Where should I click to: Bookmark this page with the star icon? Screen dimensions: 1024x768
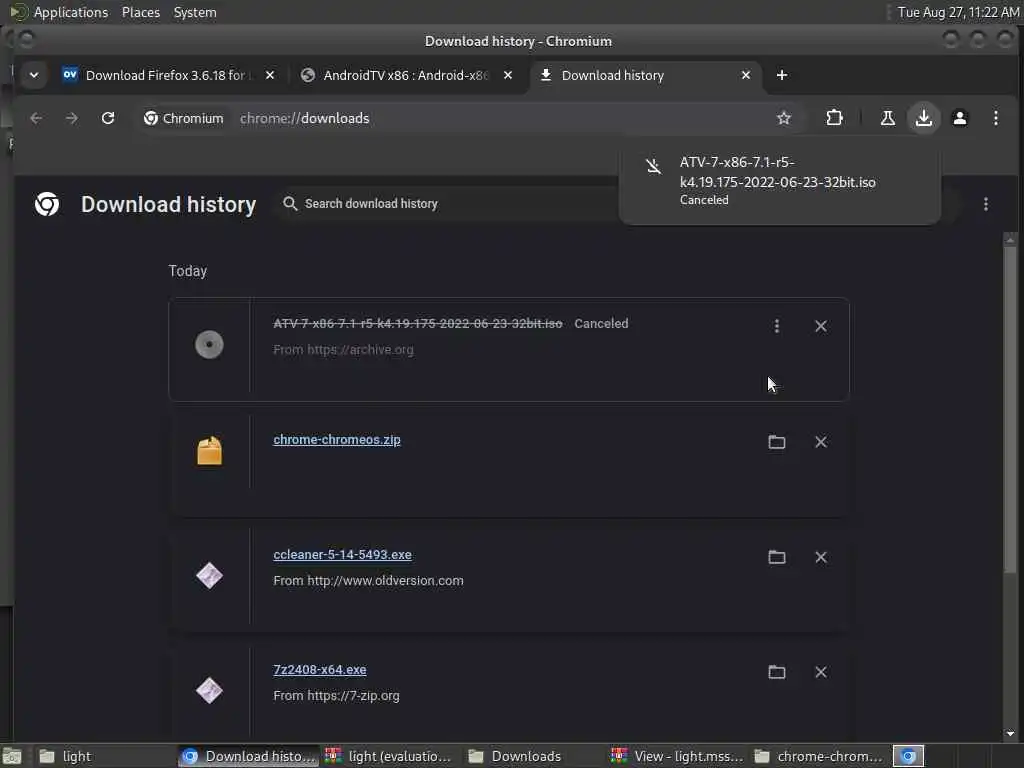tap(784, 118)
